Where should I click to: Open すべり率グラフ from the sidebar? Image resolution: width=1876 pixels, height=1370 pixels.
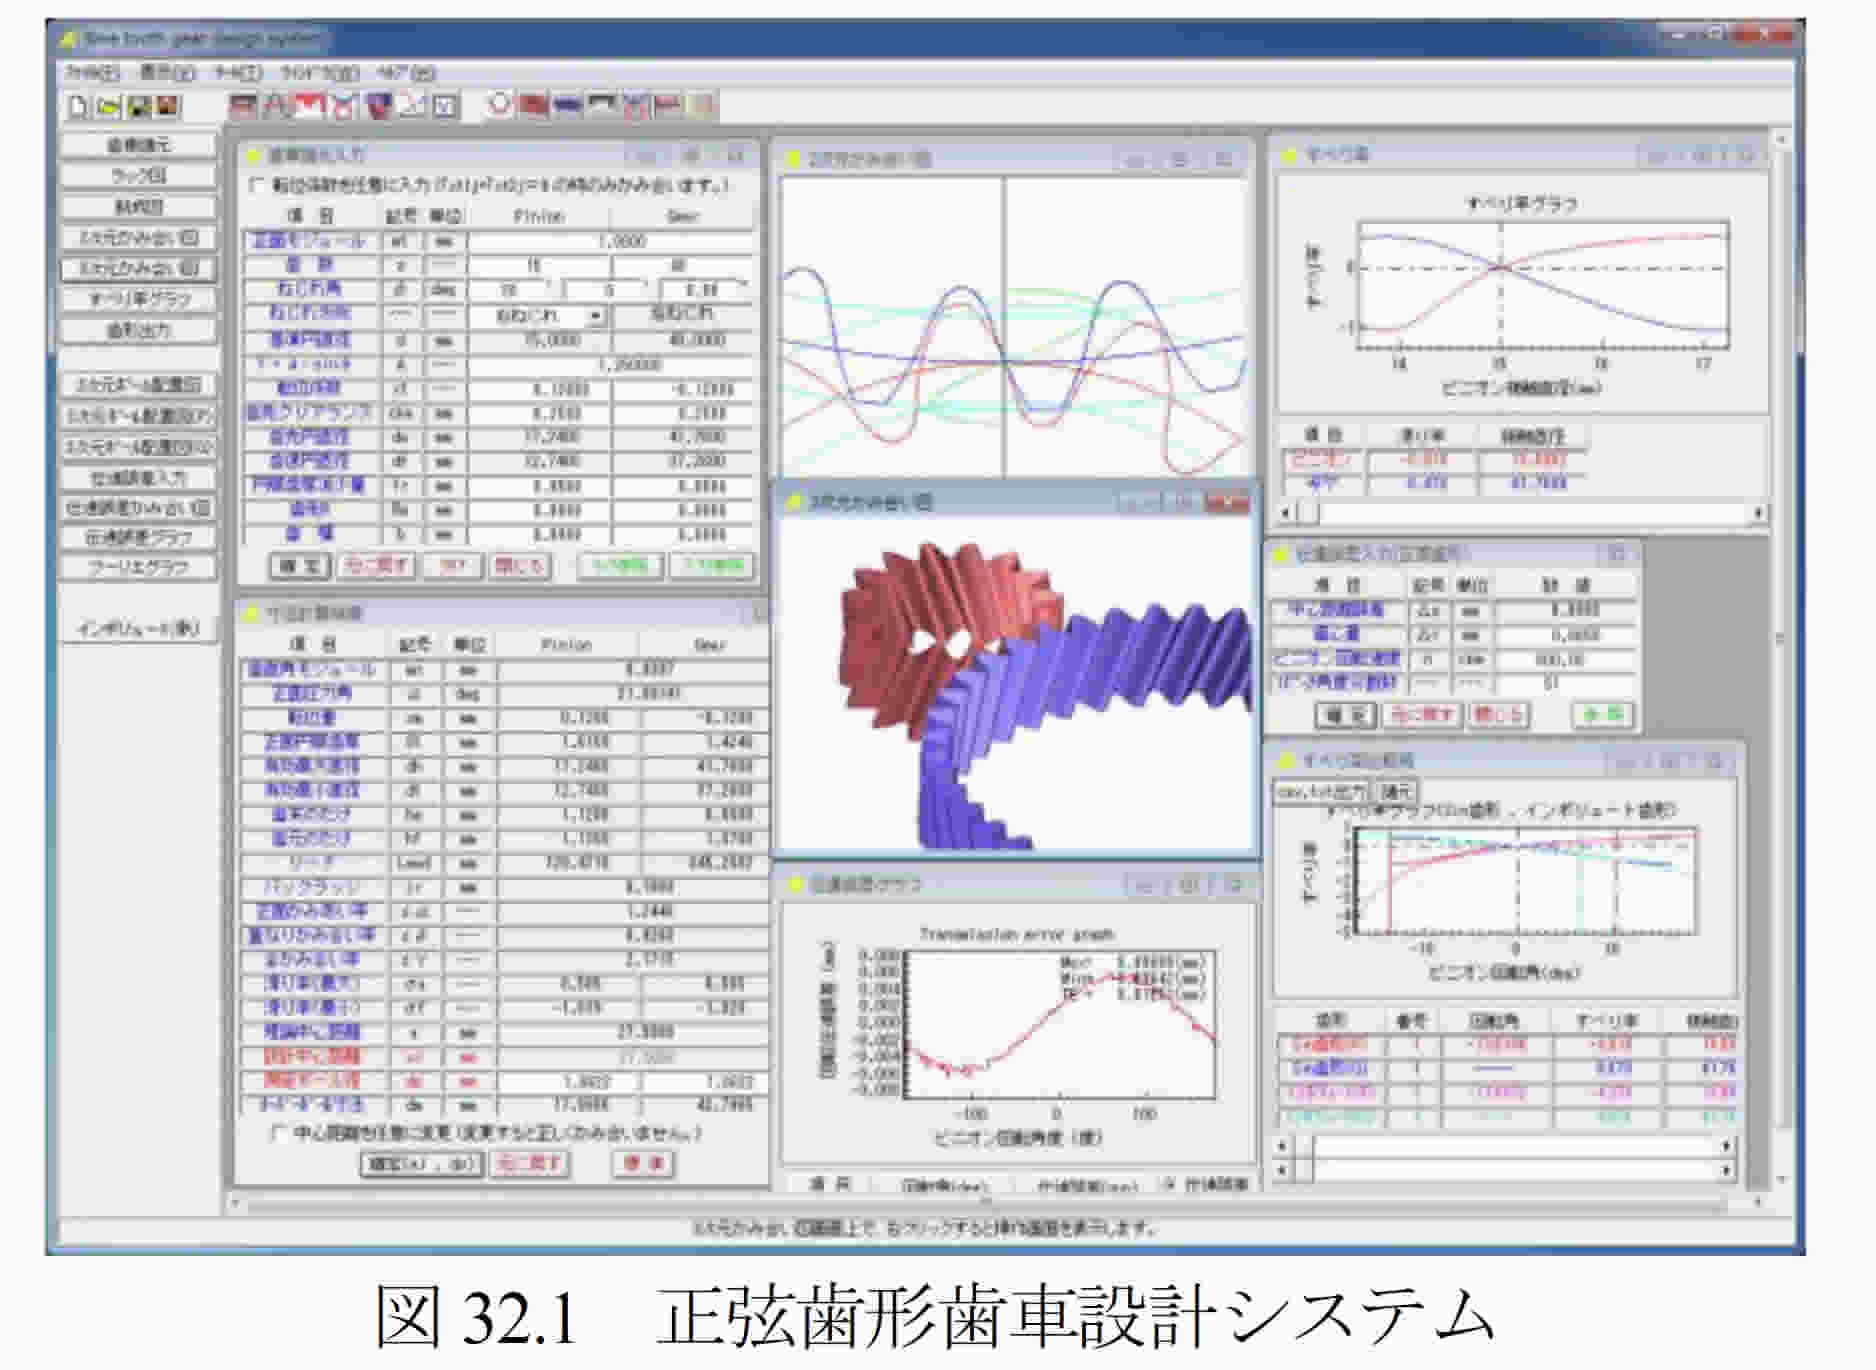[x=139, y=299]
